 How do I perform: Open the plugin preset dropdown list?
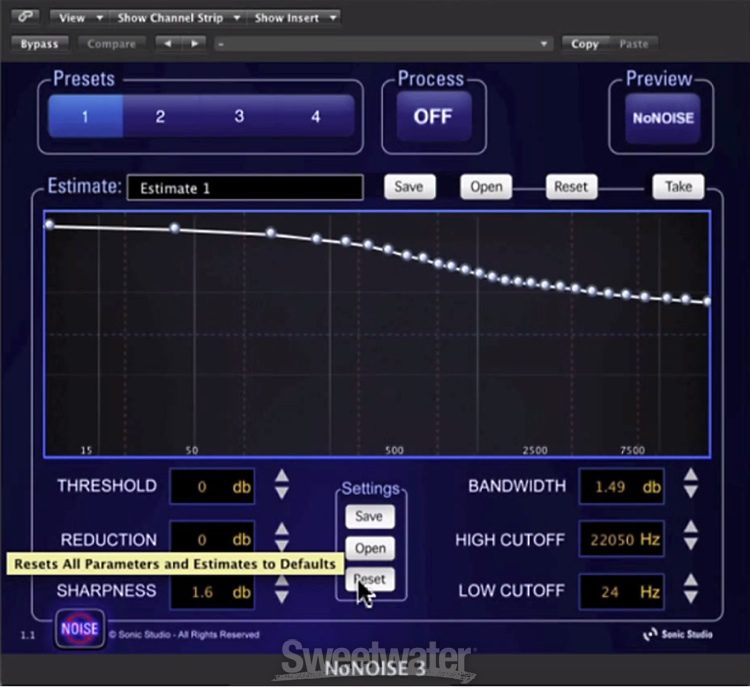[384, 44]
